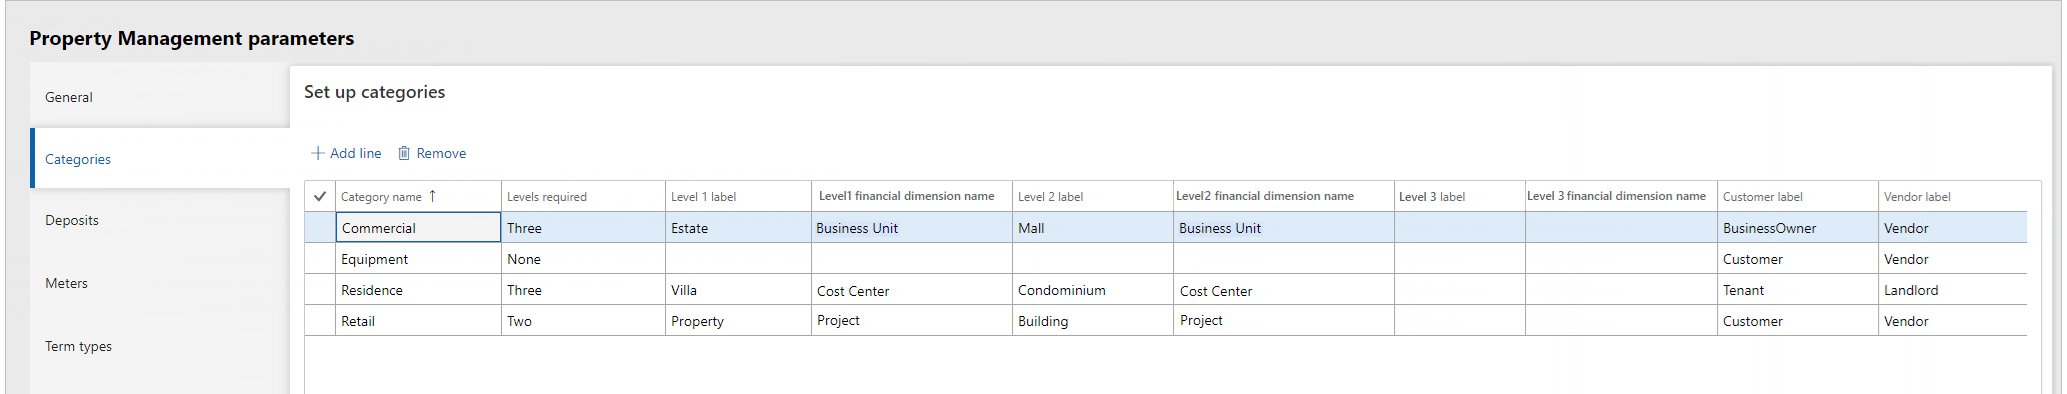Open Level1 financial dimension Cost Center field
The image size is (2067, 394).
coord(912,290)
